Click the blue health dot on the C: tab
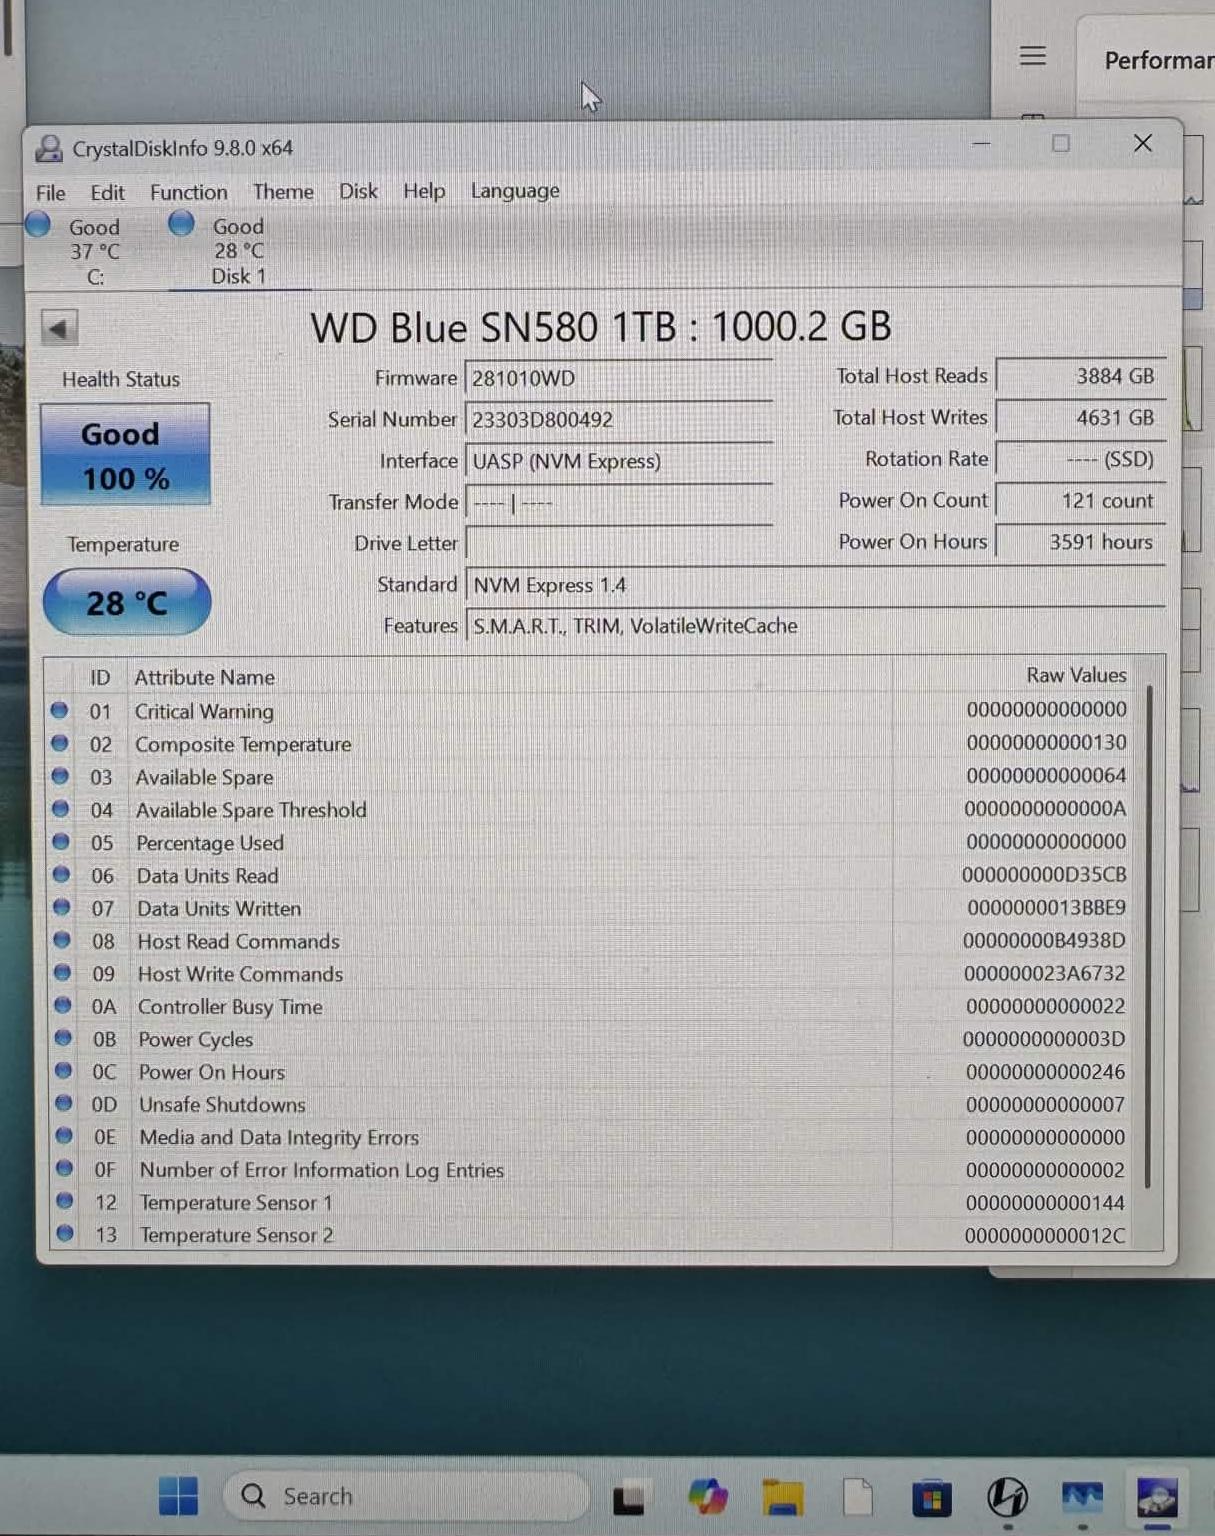The image size is (1215, 1536). 38,224
